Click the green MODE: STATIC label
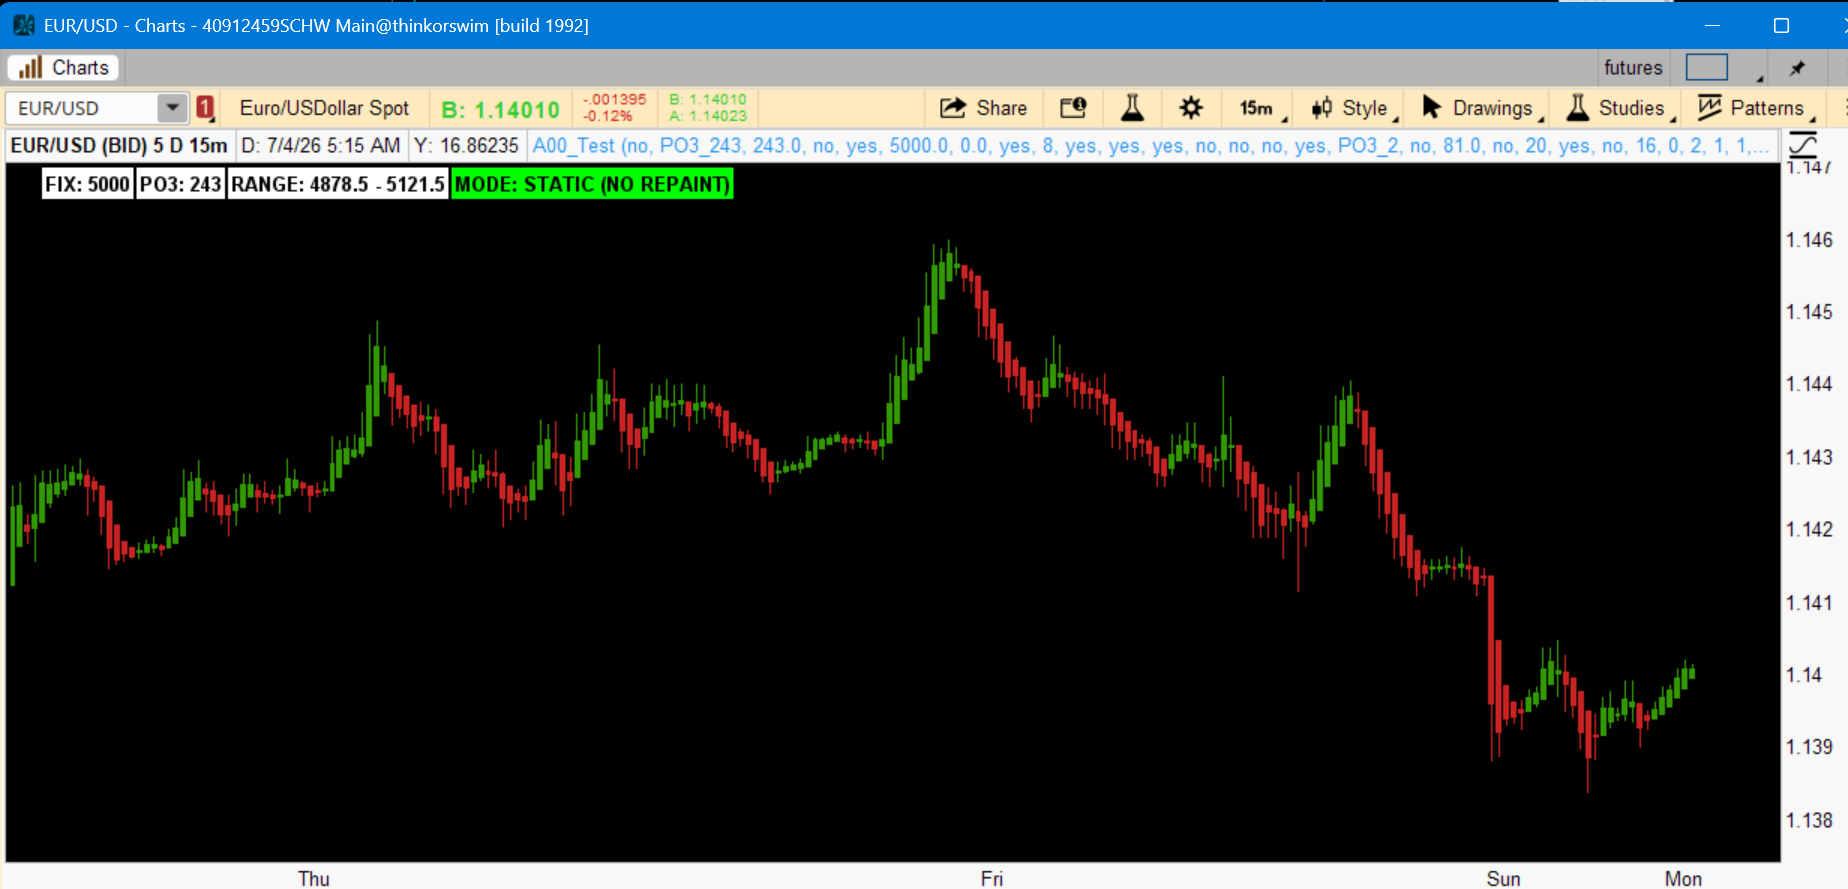Image resolution: width=1848 pixels, height=889 pixels. point(592,184)
